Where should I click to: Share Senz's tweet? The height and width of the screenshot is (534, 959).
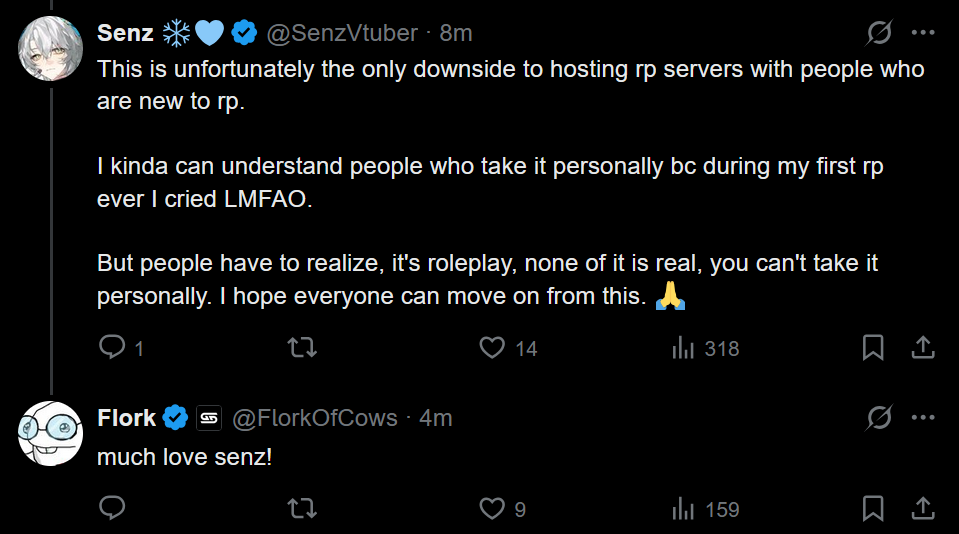pos(923,347)
